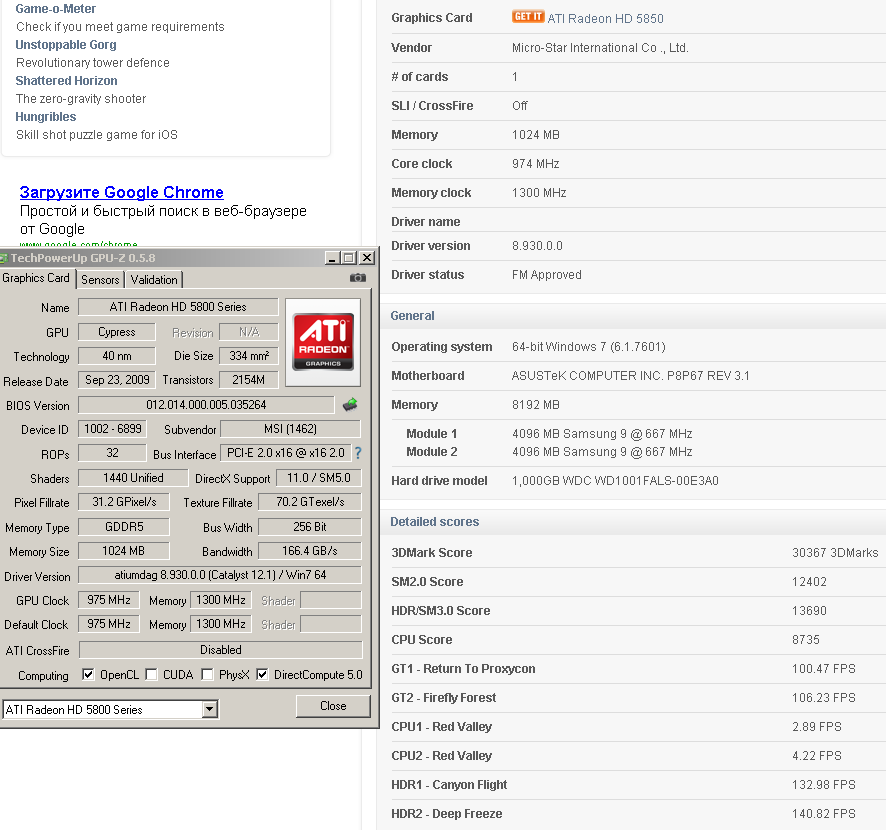
Task: Click the Module 2 Samsung memory value
Action: 602,452
